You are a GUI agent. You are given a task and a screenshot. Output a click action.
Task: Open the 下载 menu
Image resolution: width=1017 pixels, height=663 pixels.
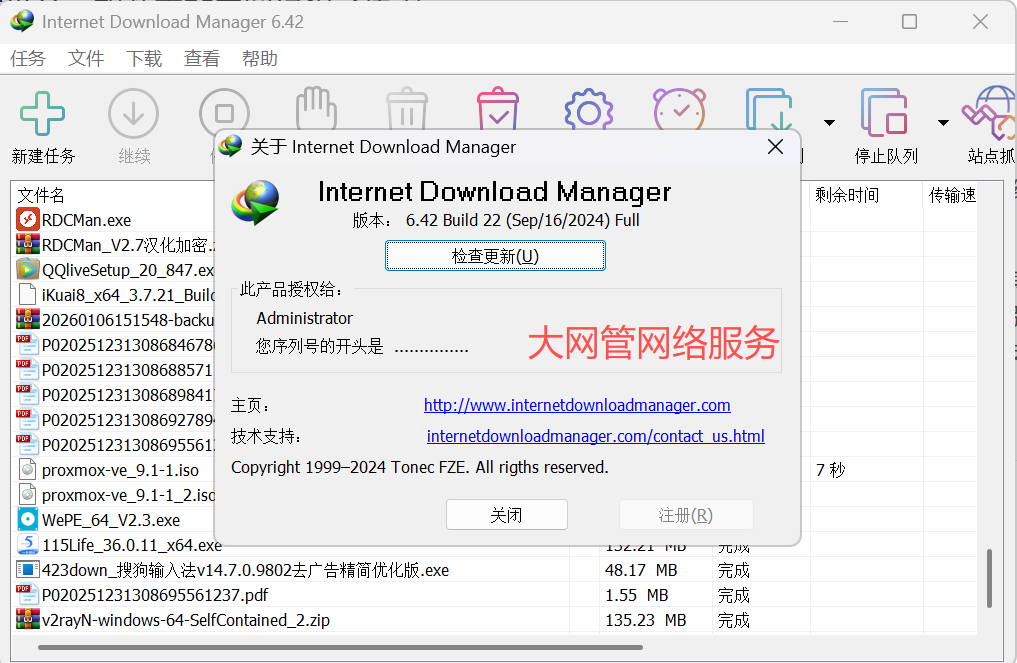point(143,58)
